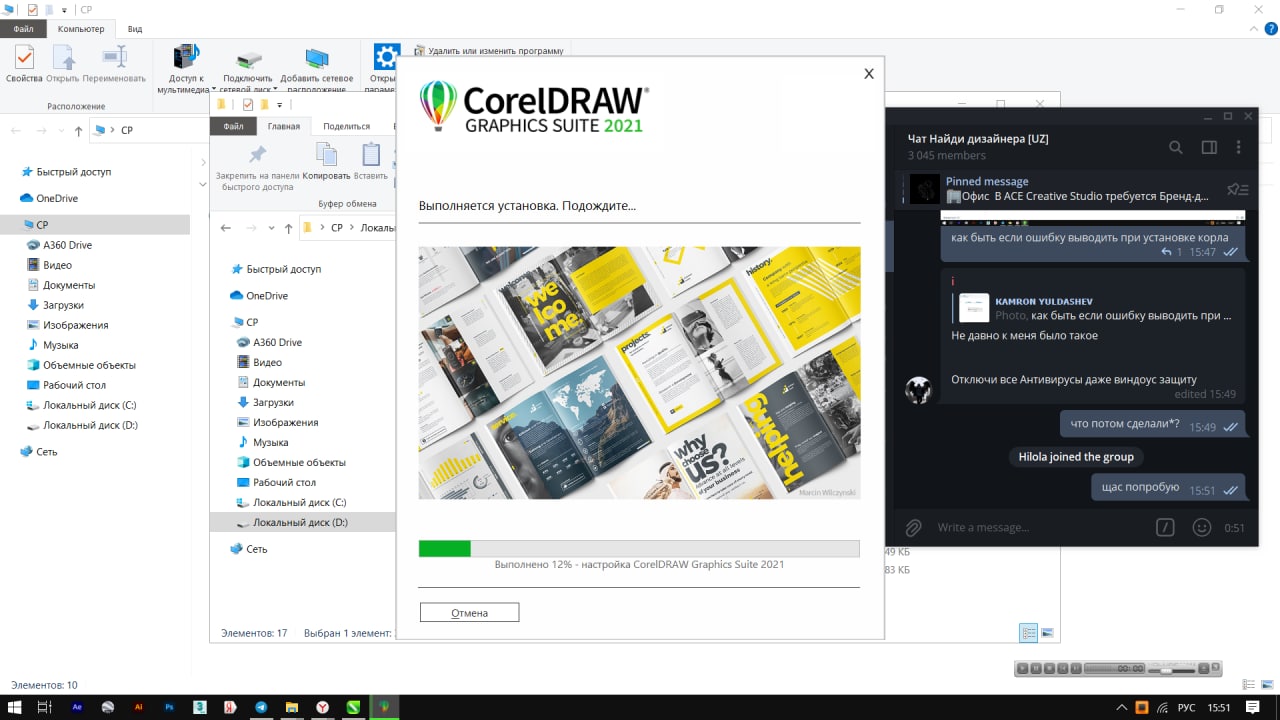The image size is (1280, 720).
Task: Cancel the installation with the Отмена button
Action: (x=469, y=613)
